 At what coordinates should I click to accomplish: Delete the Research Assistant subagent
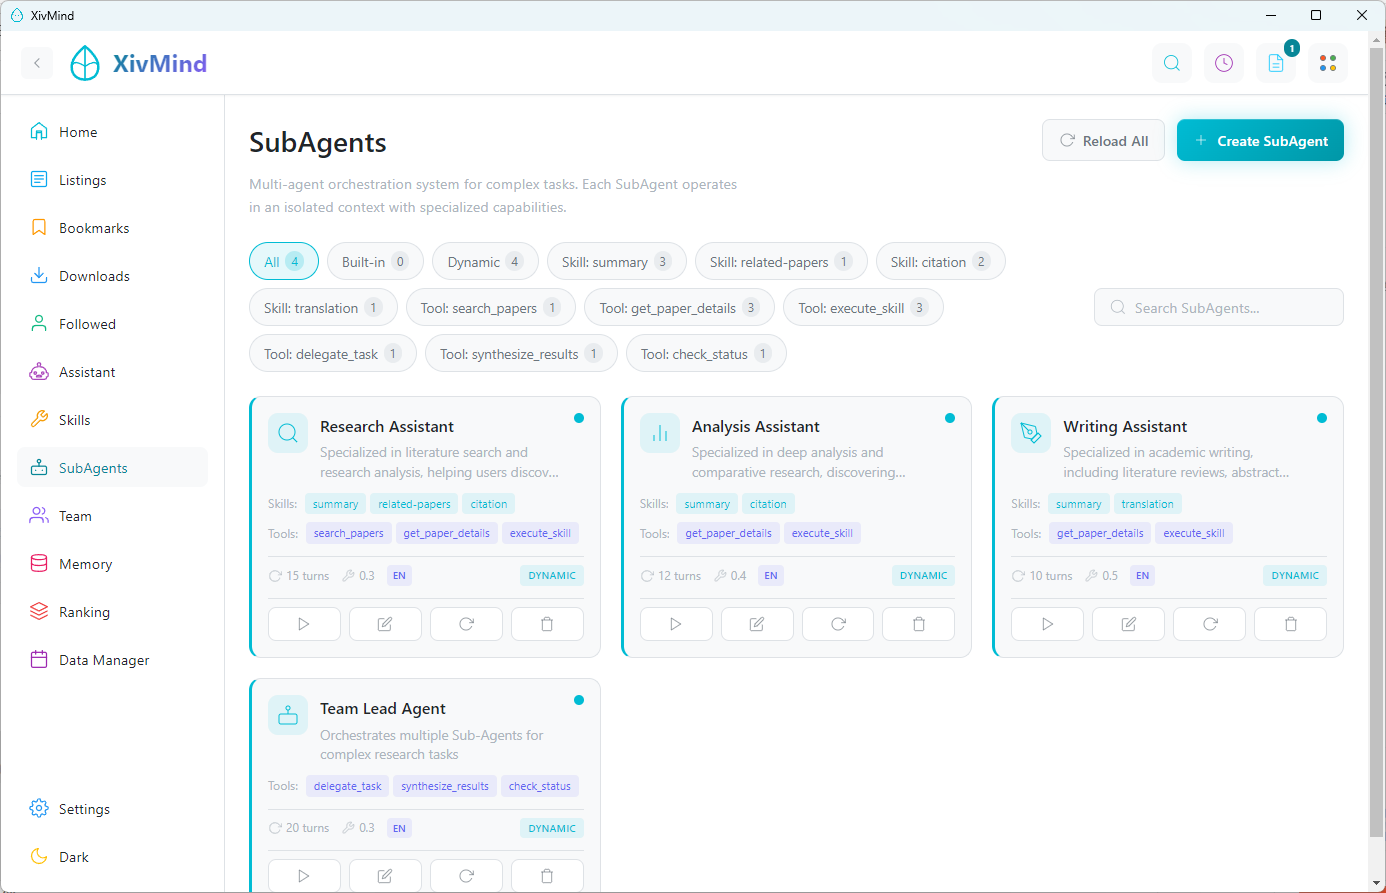547,624
